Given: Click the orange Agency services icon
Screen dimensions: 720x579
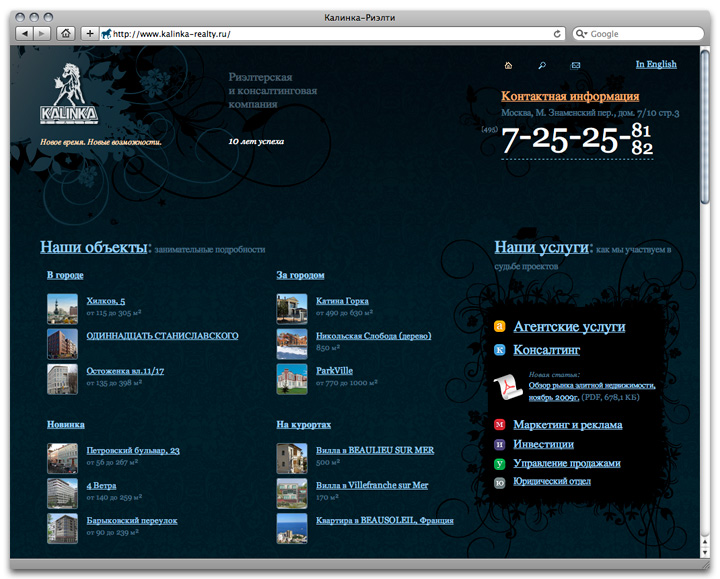Looking at the screenshot, I should [500, 327].
